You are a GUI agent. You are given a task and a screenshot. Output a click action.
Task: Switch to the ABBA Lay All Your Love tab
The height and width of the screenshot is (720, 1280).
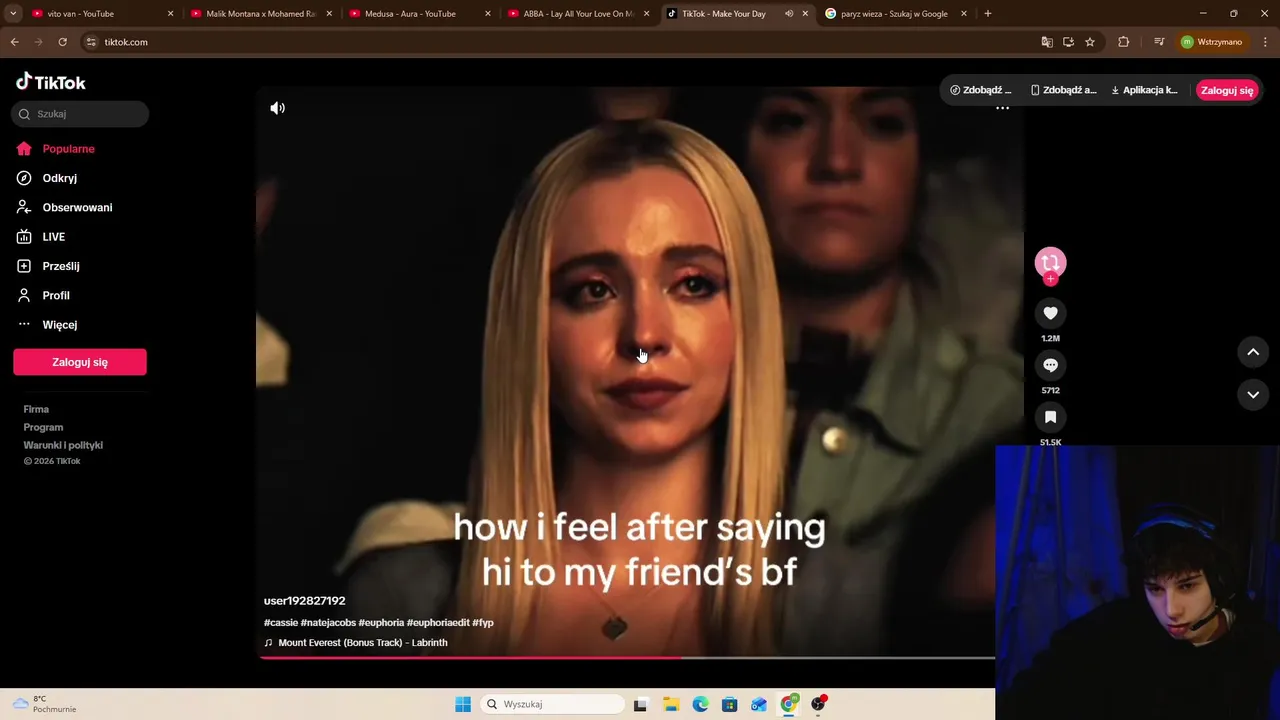tap(578, 14)
